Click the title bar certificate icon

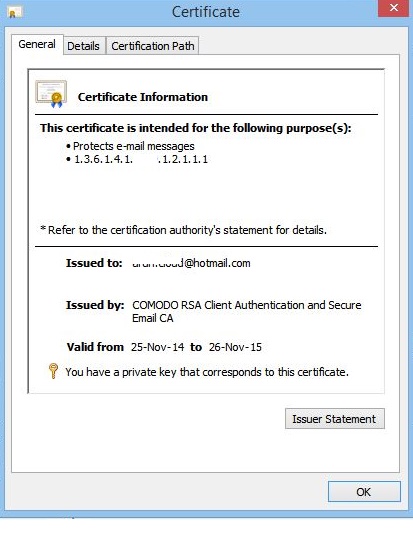click(x=14, y=12)
